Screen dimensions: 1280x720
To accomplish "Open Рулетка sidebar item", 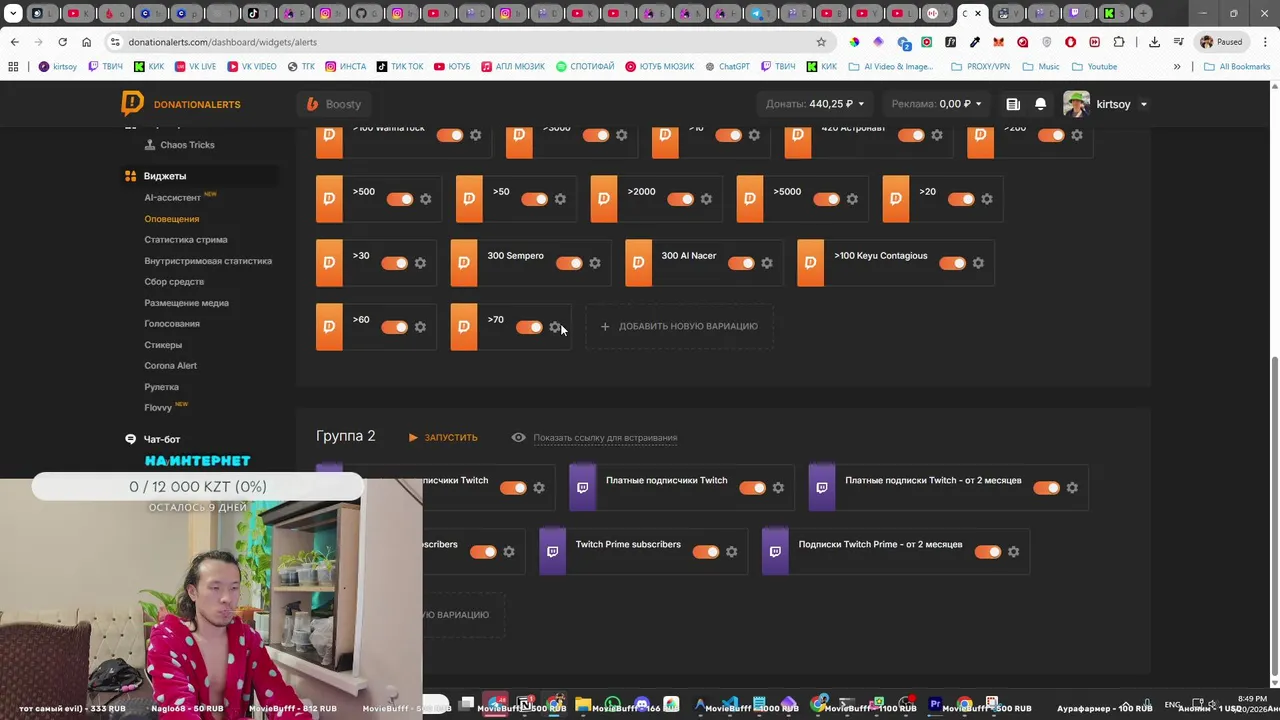I will coord(161,387).
